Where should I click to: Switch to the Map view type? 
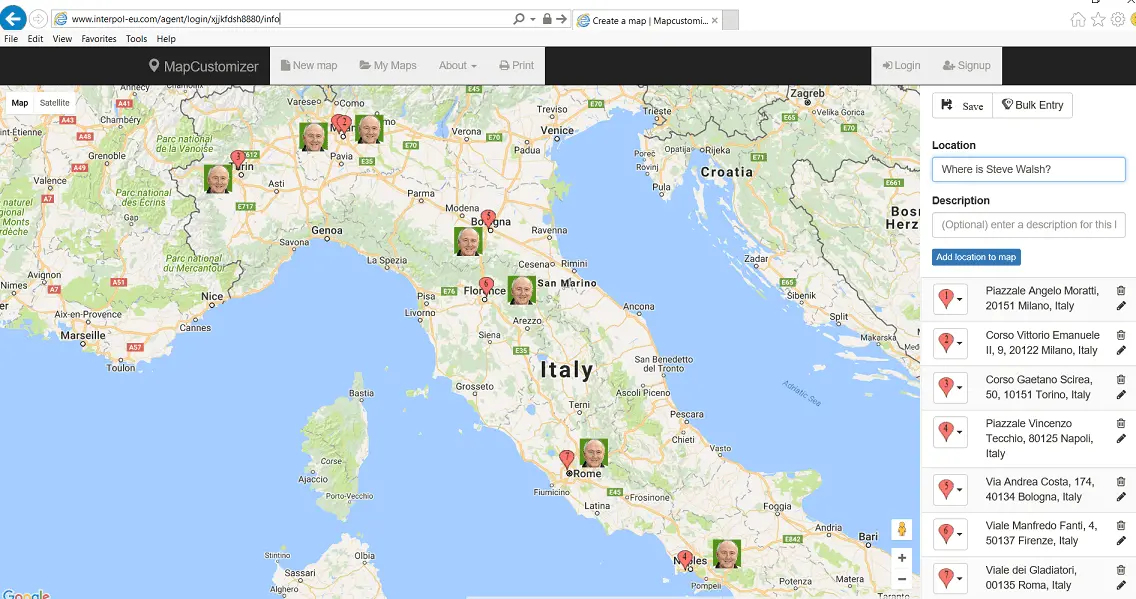[x=20, y=103]
